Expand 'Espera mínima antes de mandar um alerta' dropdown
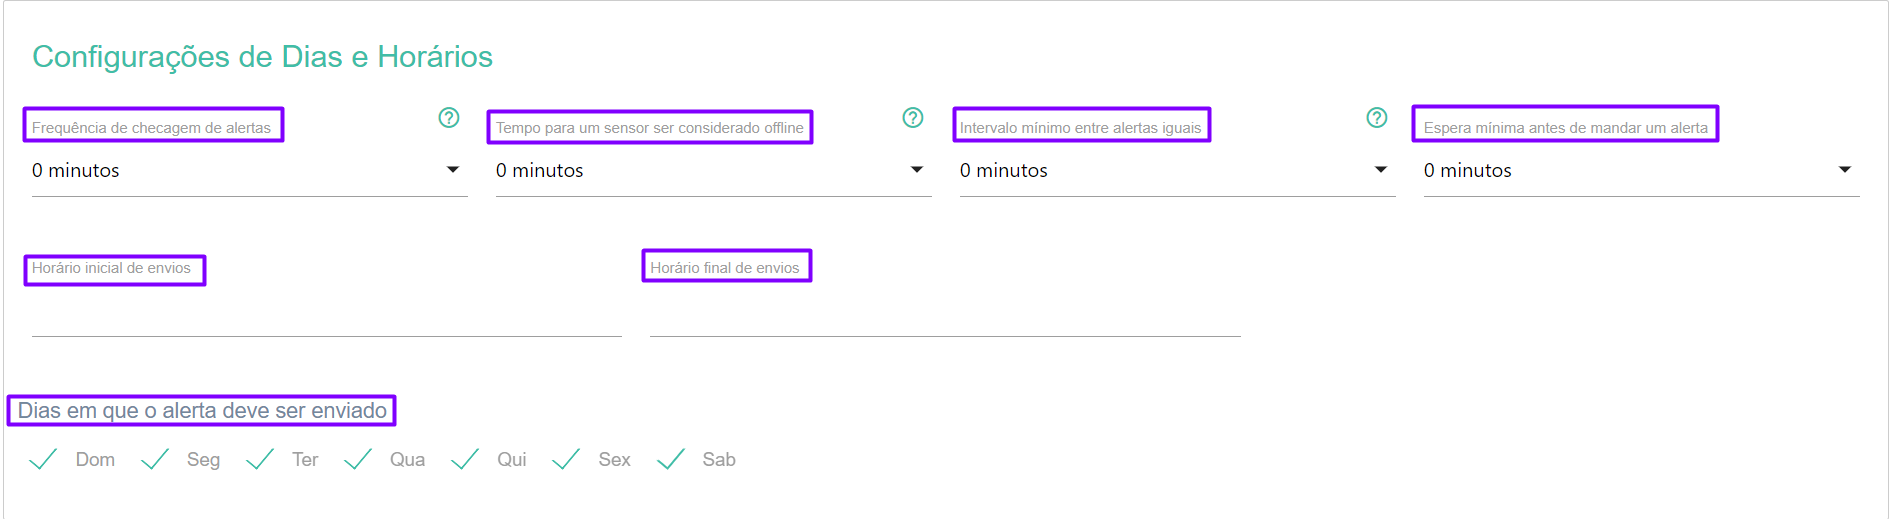The image size is (1892, 519). (1641, 171)
